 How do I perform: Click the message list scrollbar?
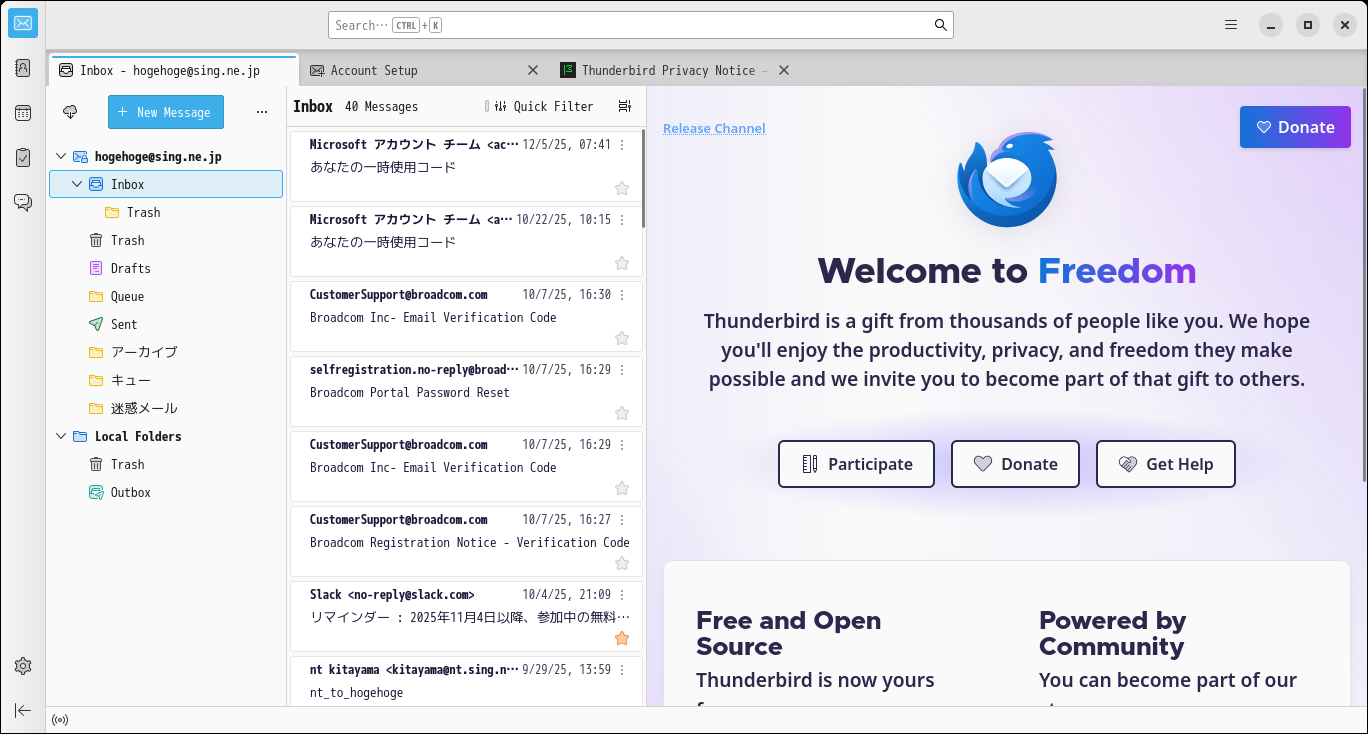coord(643,178)
